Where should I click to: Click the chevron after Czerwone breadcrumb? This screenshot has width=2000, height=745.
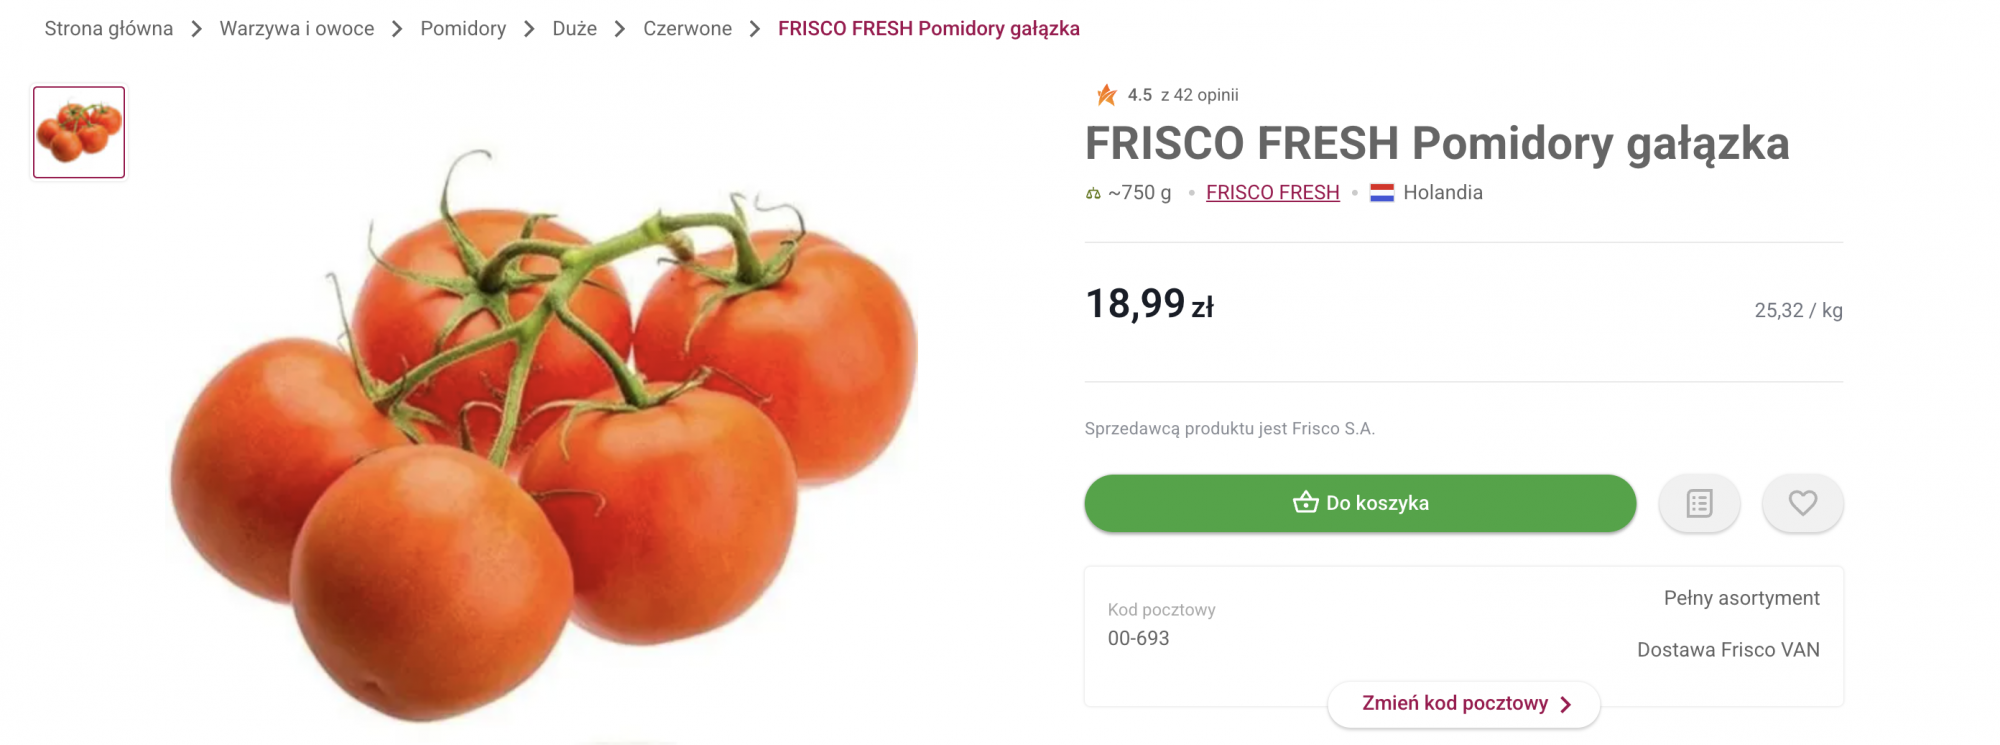(x=755, y=29)
